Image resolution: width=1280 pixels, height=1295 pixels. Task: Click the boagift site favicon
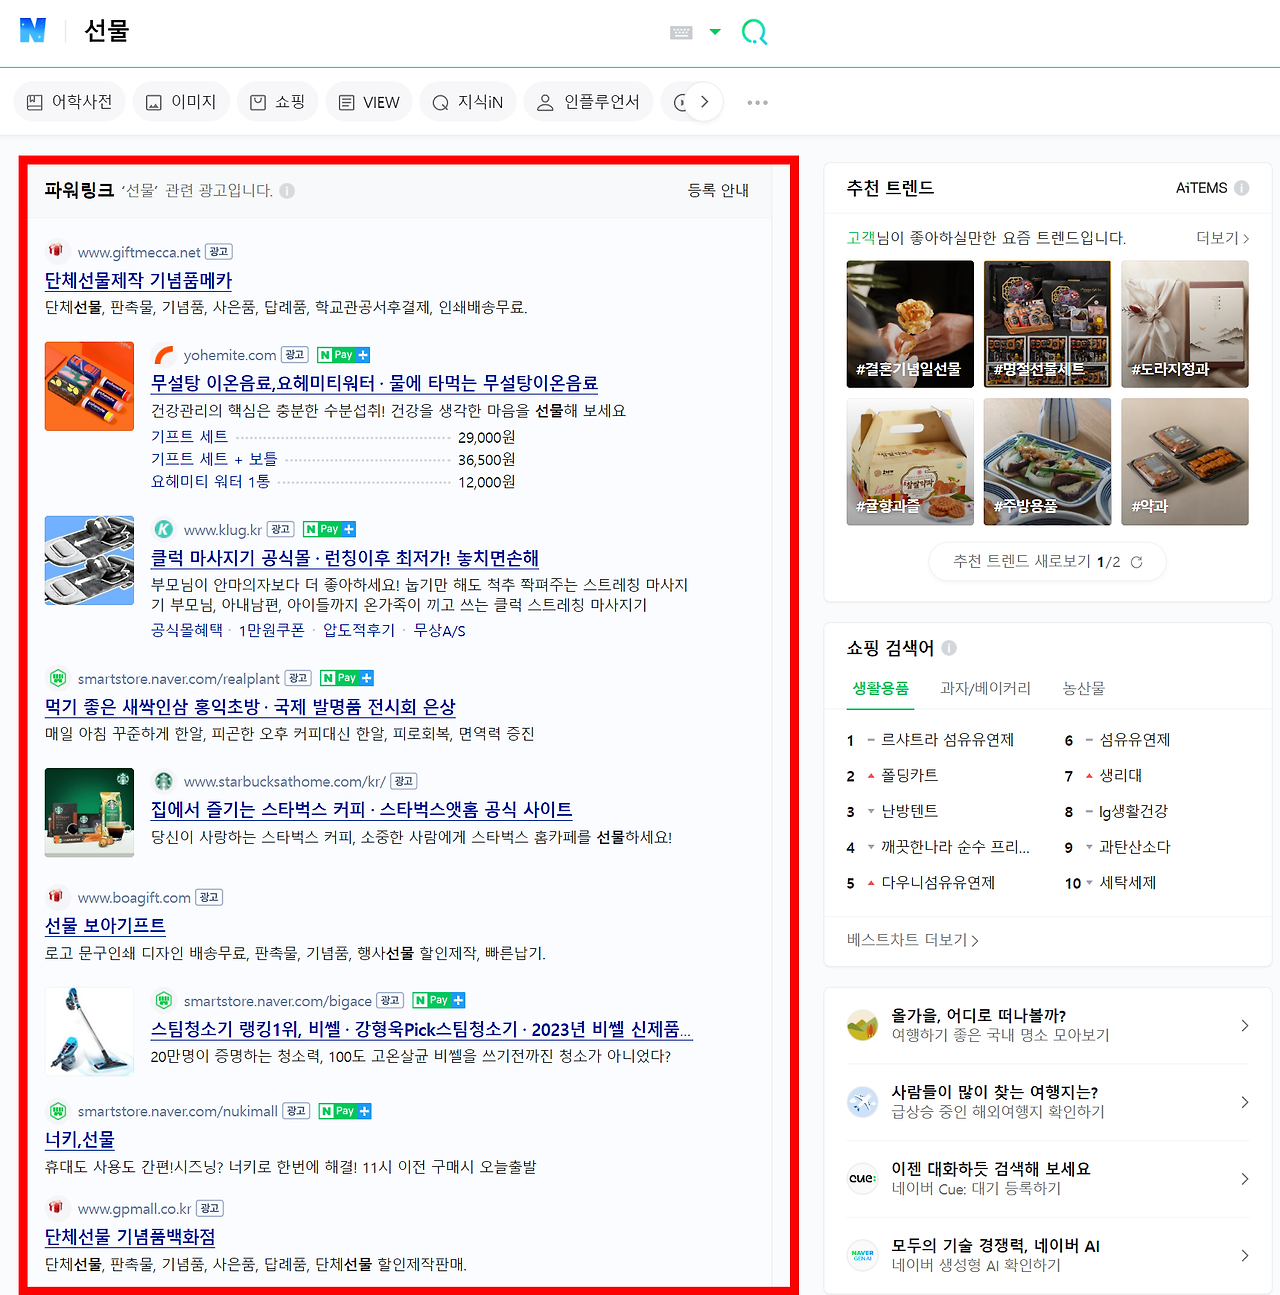56,896
